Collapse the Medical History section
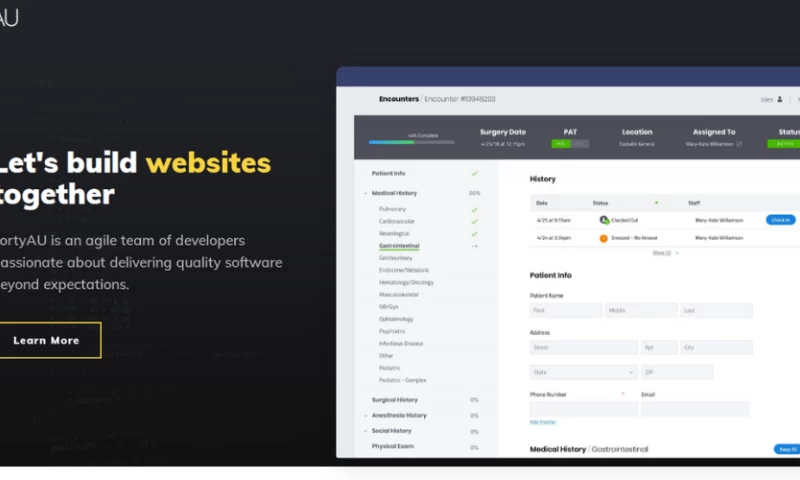 tap(366, 193)
